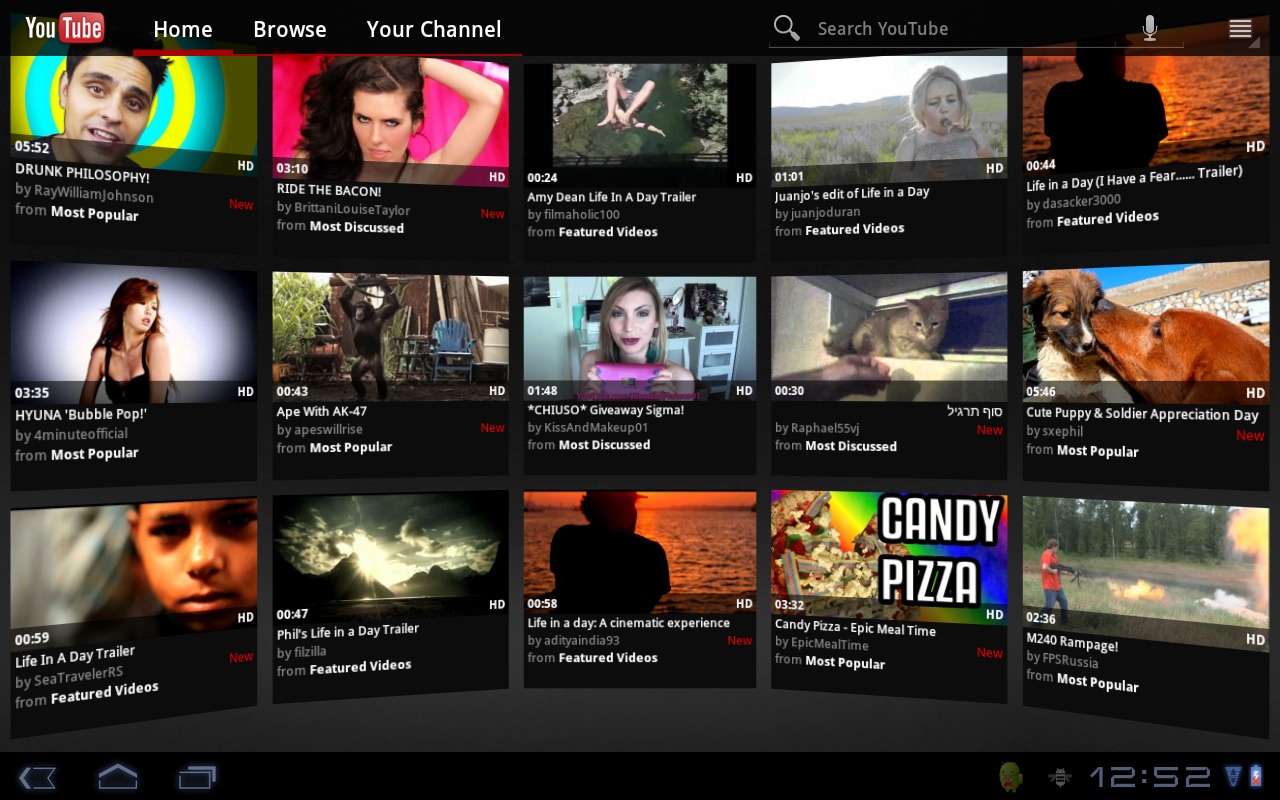This screenshot has width=1280, height=800.
Task: Click the 'DRUNK PHILOSOPHY!' title text
Action: pyautogui.click(x=82, y=174)
